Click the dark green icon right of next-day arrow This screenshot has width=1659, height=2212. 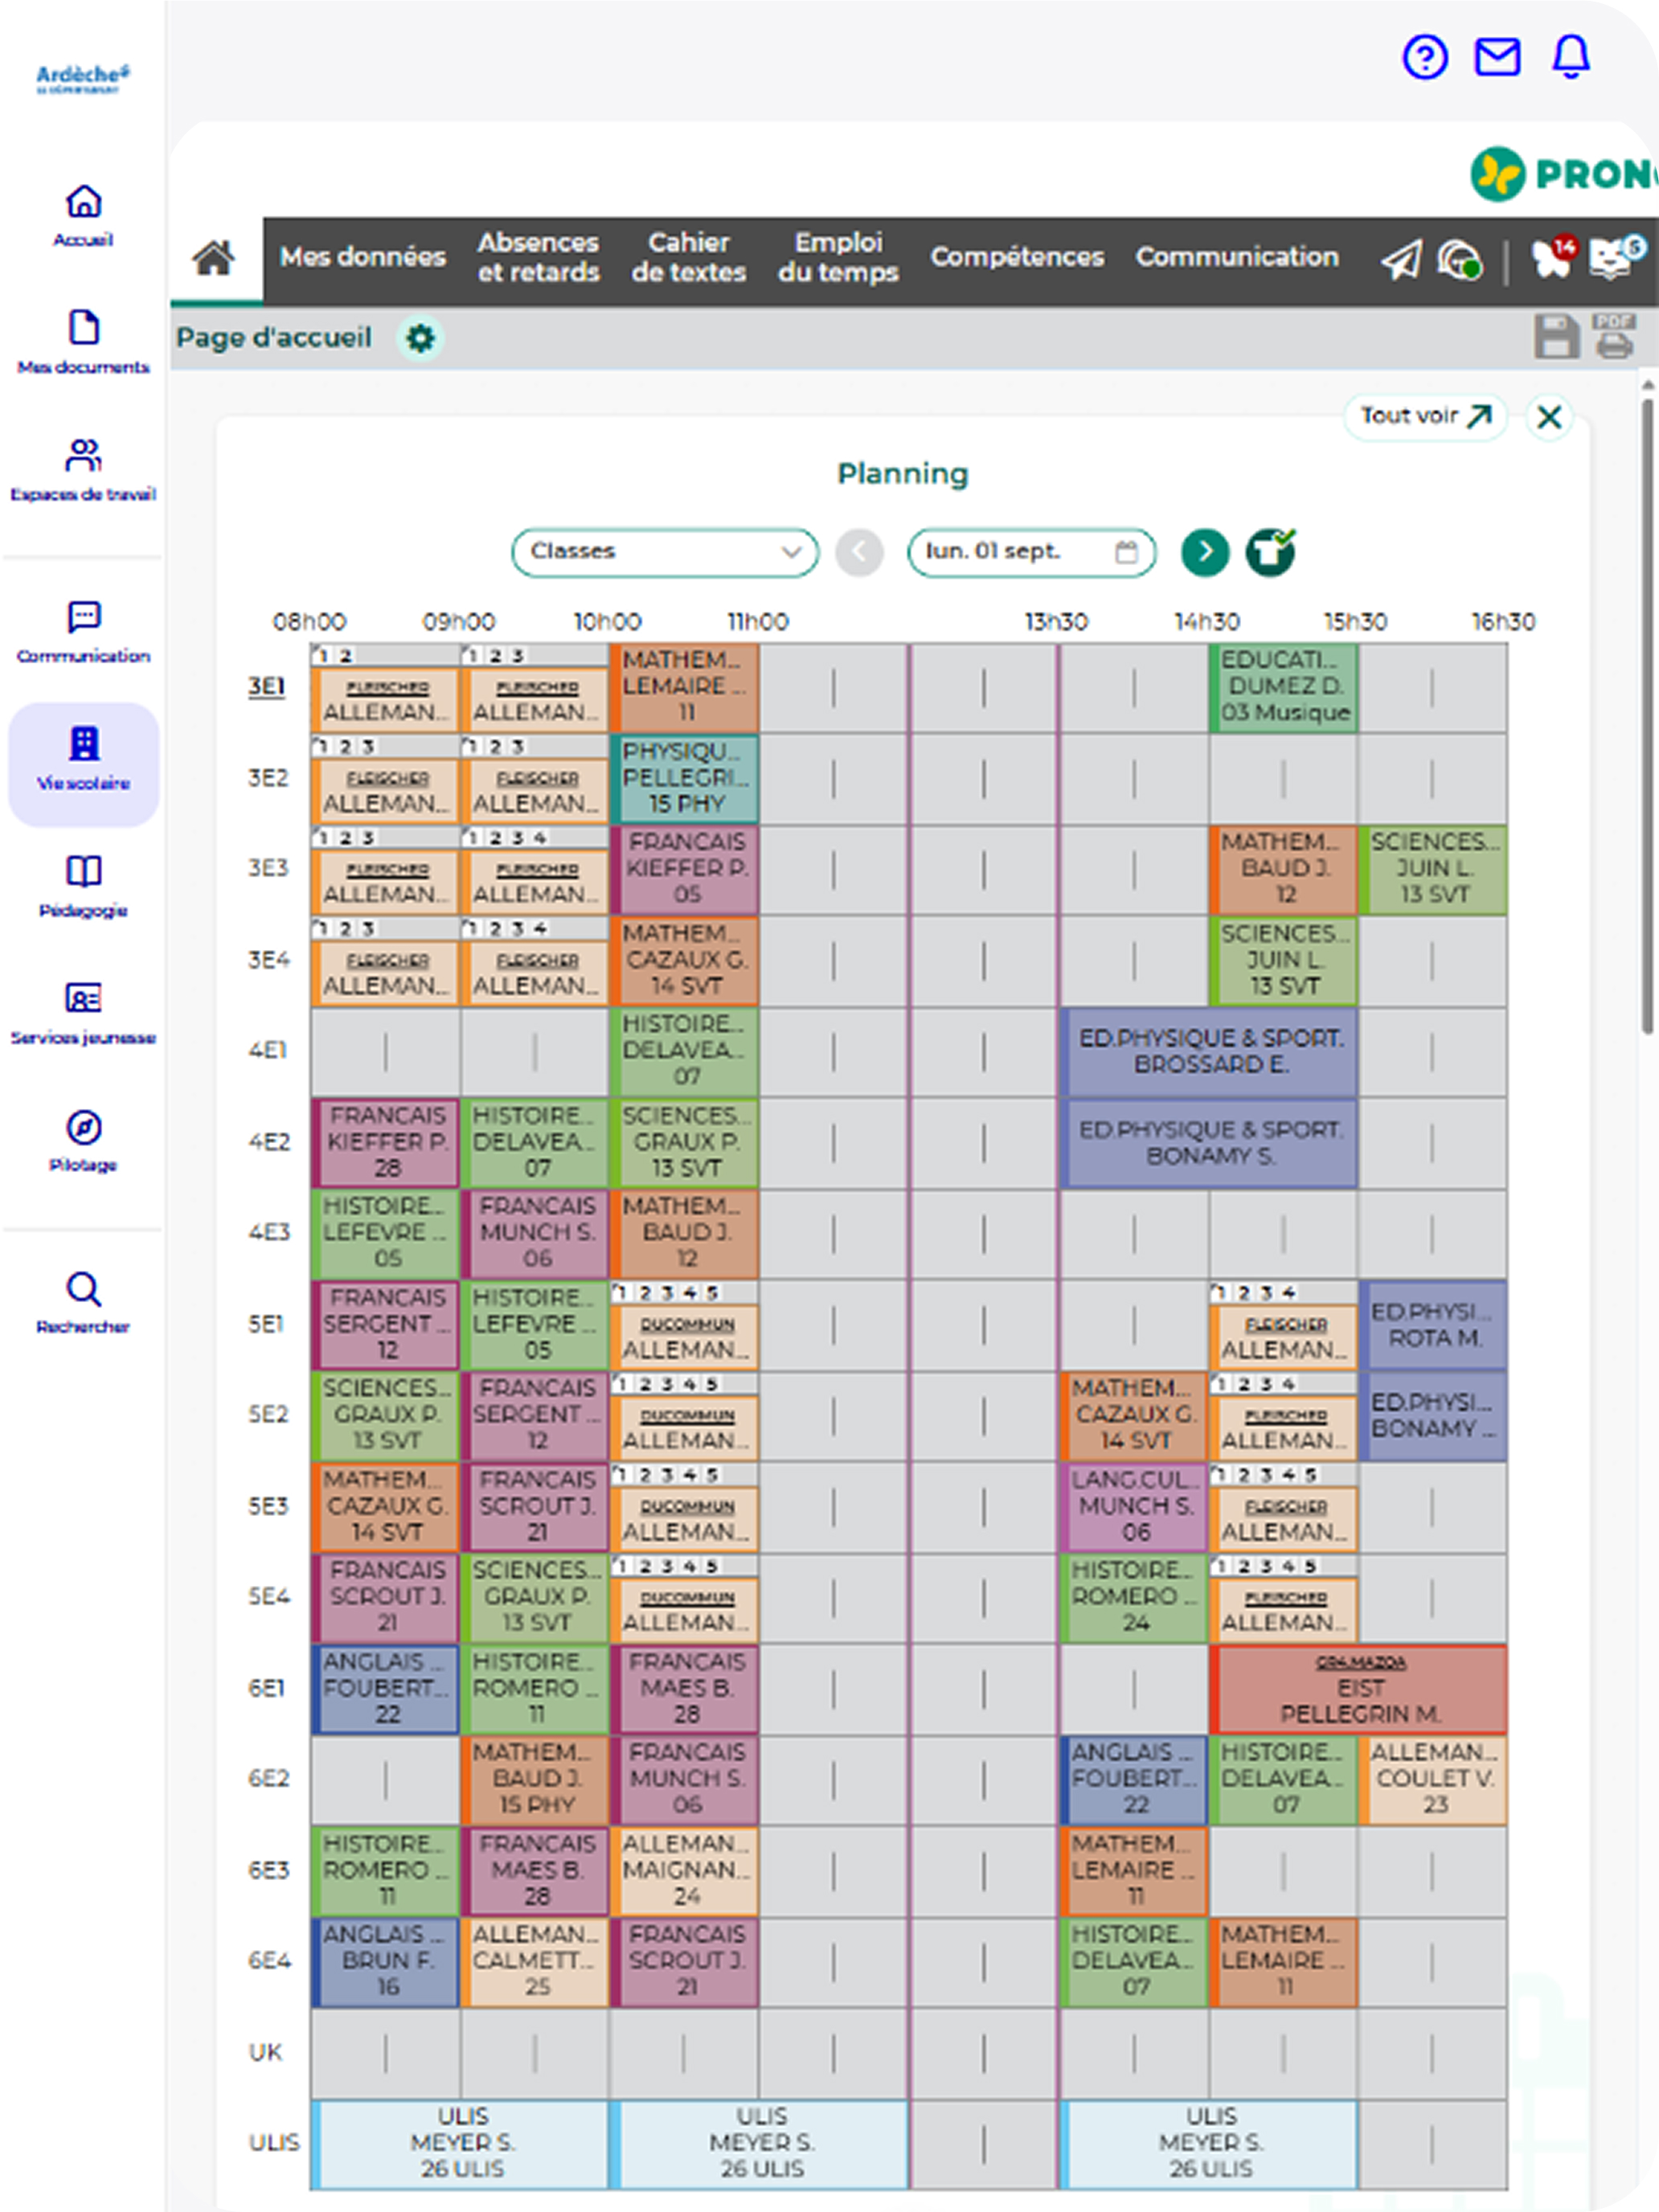point(1270,552)
